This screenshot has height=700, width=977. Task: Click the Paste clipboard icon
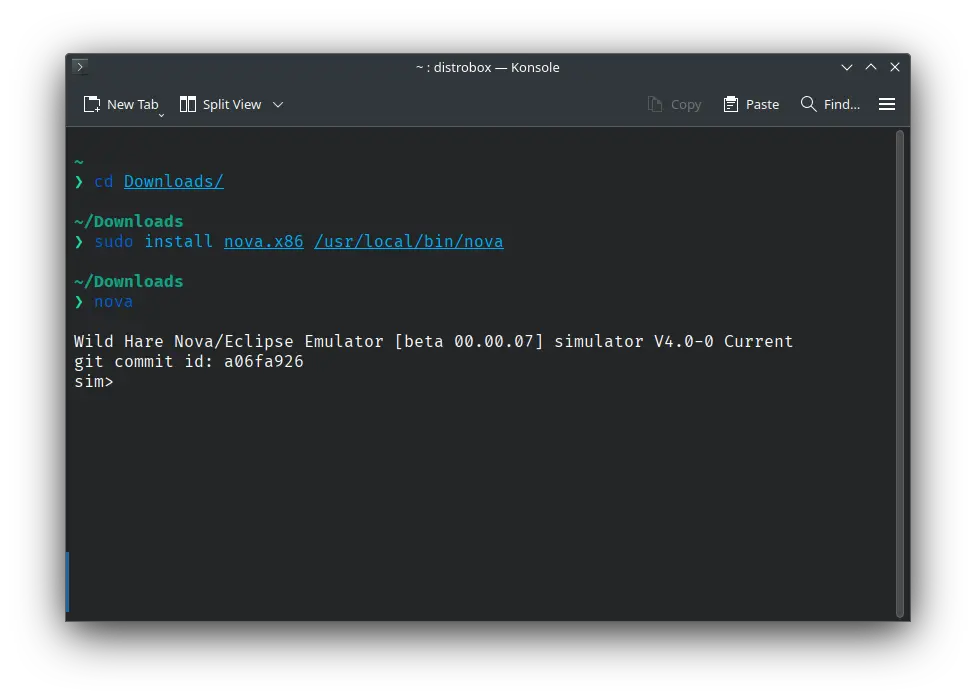click(730, 104)
